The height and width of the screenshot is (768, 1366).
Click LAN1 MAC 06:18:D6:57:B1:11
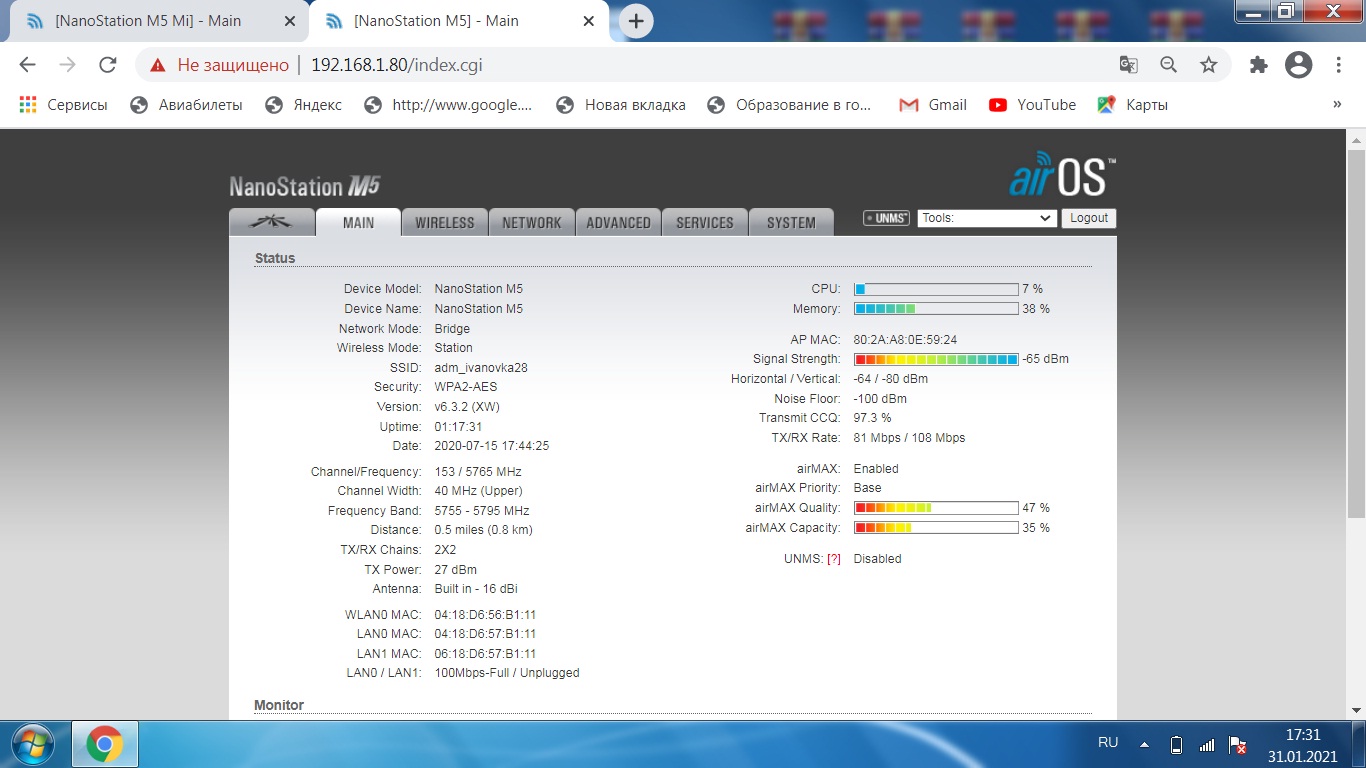tap(485, 654)
